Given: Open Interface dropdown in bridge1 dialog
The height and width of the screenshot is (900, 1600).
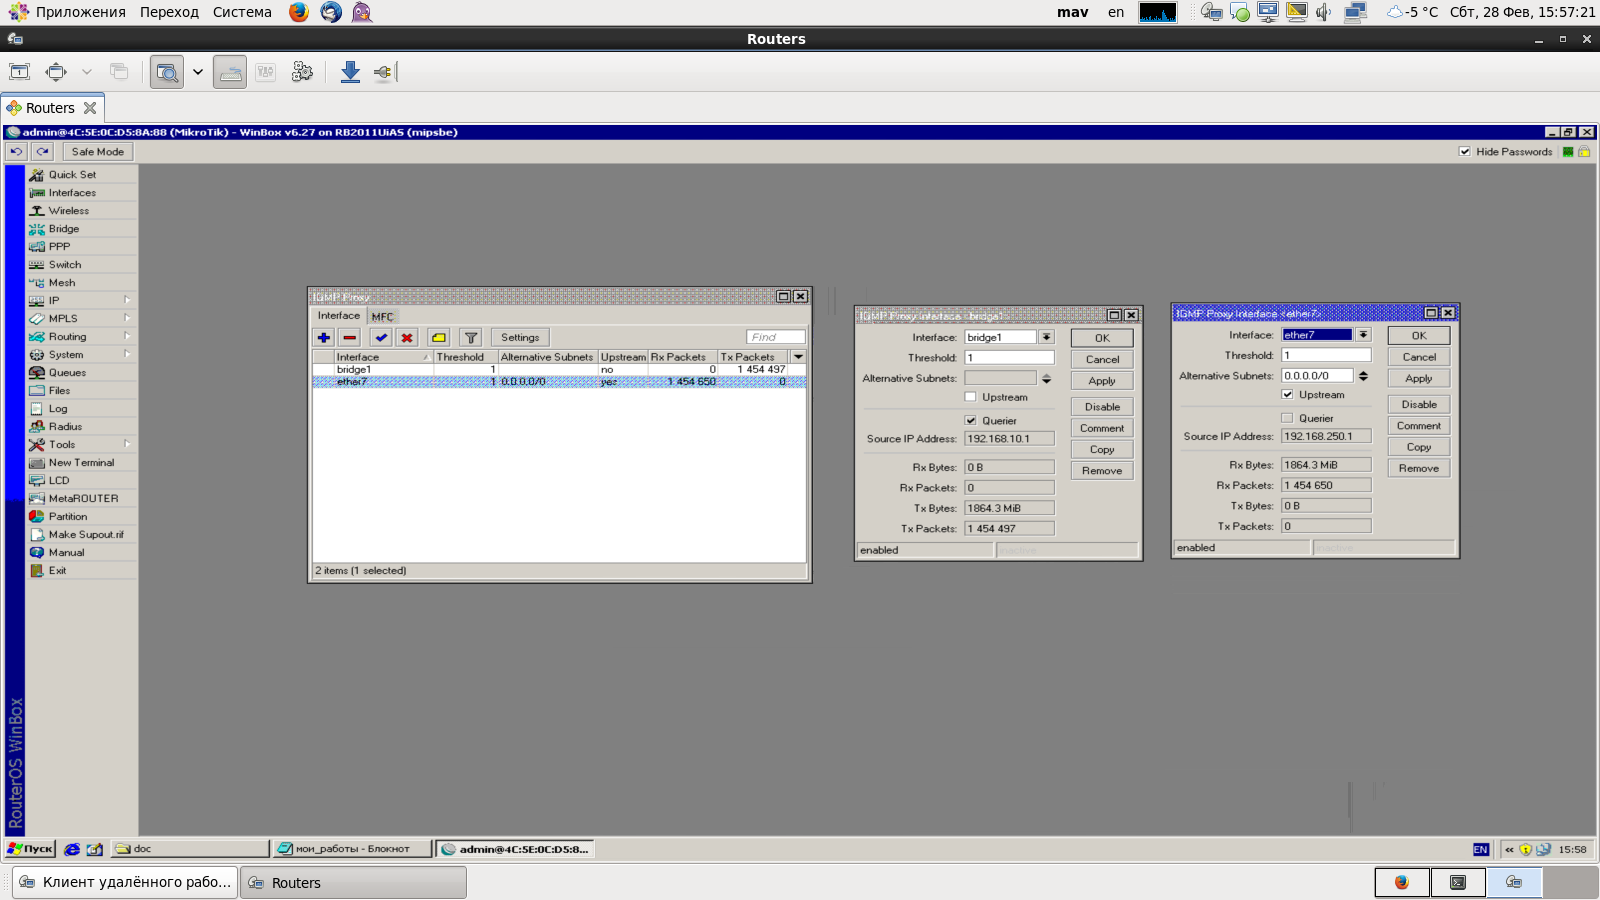Looking at the screenshot, I should pyautogui.click(x=1046, y=338).
